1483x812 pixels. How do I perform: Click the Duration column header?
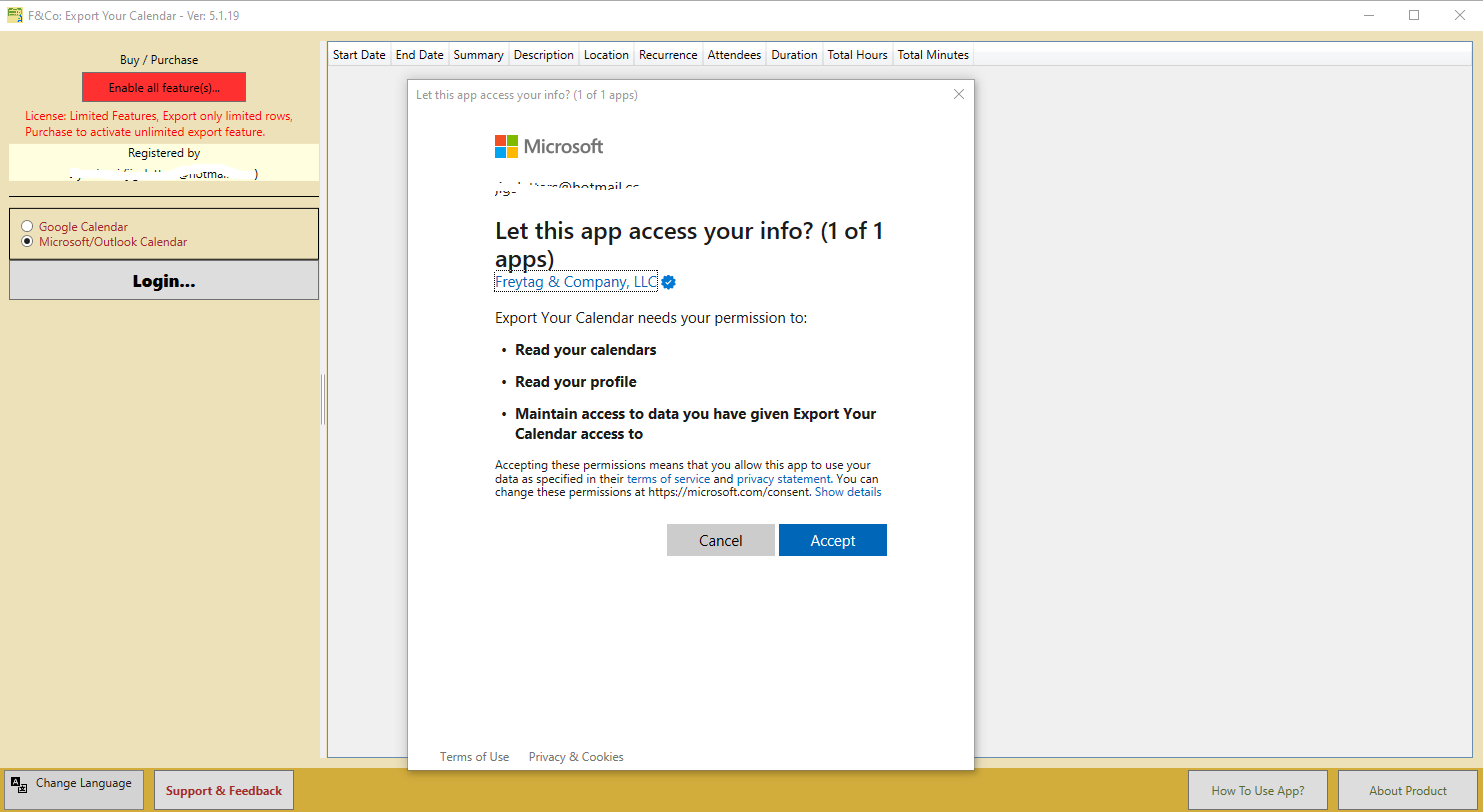tap(794, 55)
